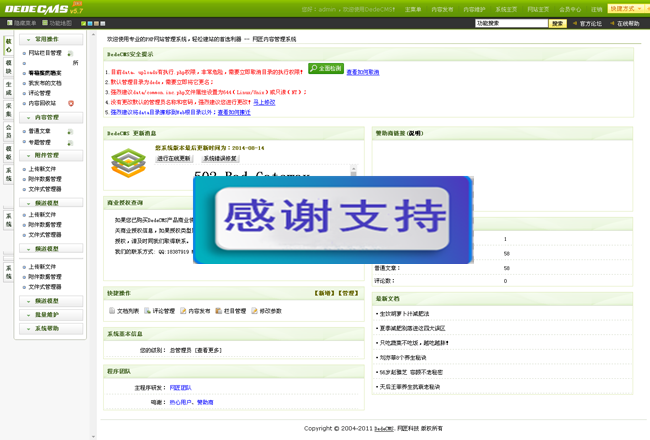This screenshot has height=440, width=650.
Task: Click the arrow icon before 官方论坛
Action: pos(575,24)
